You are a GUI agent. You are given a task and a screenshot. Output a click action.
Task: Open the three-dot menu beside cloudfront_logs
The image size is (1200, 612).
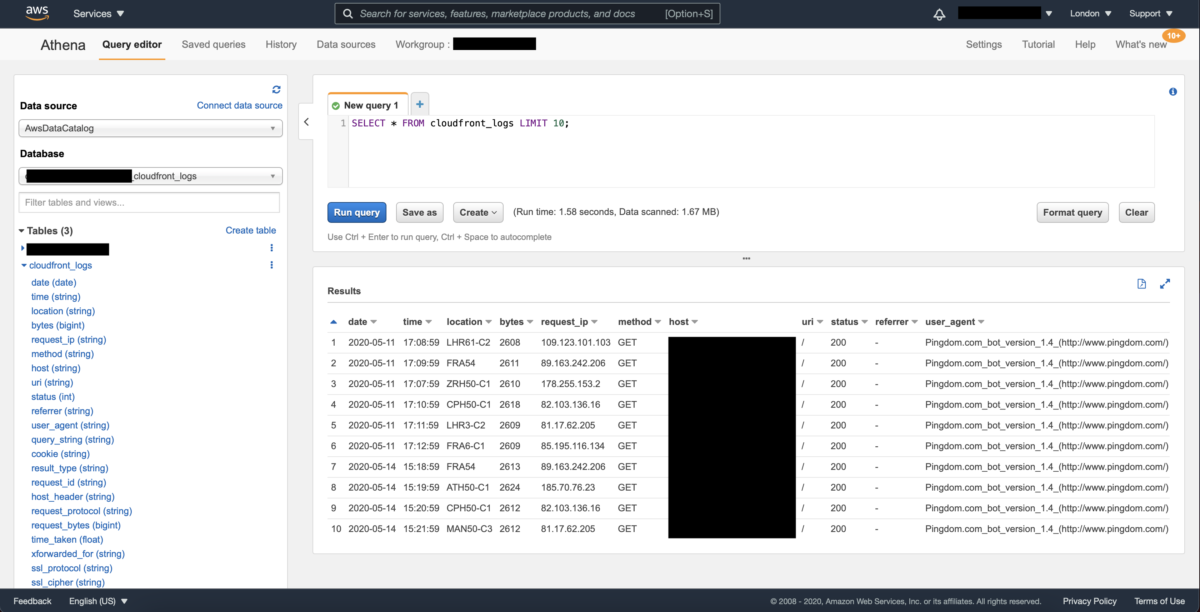(271, 265)
